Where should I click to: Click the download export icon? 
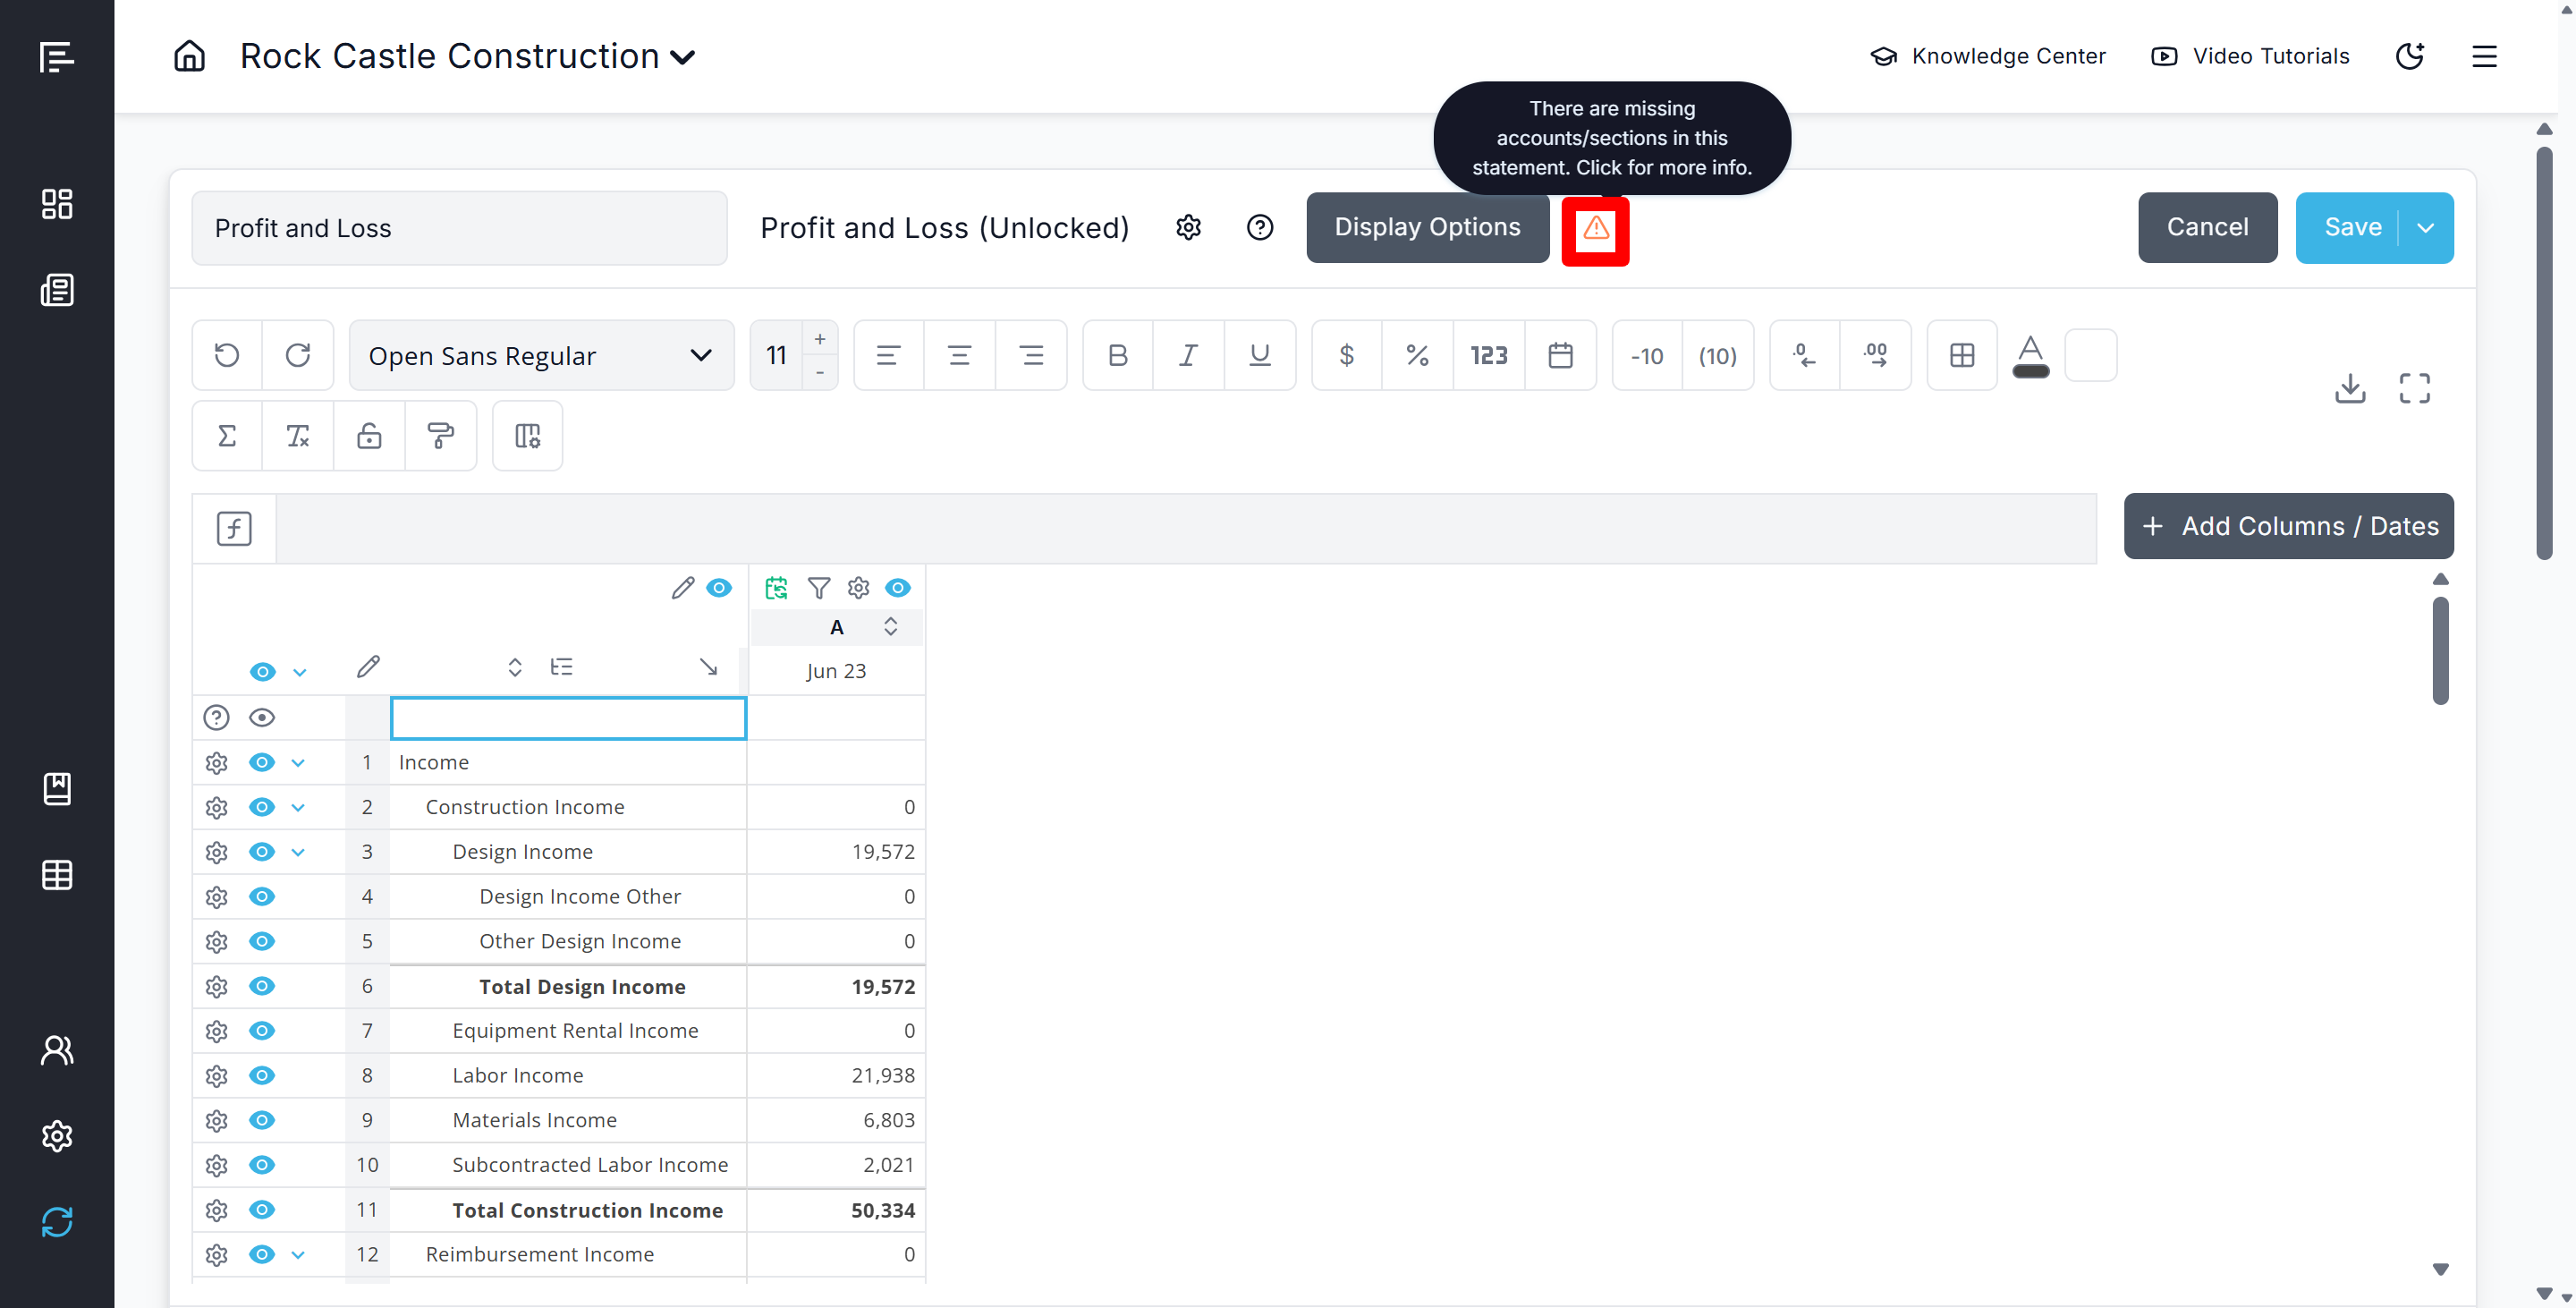pos(2349,388)
